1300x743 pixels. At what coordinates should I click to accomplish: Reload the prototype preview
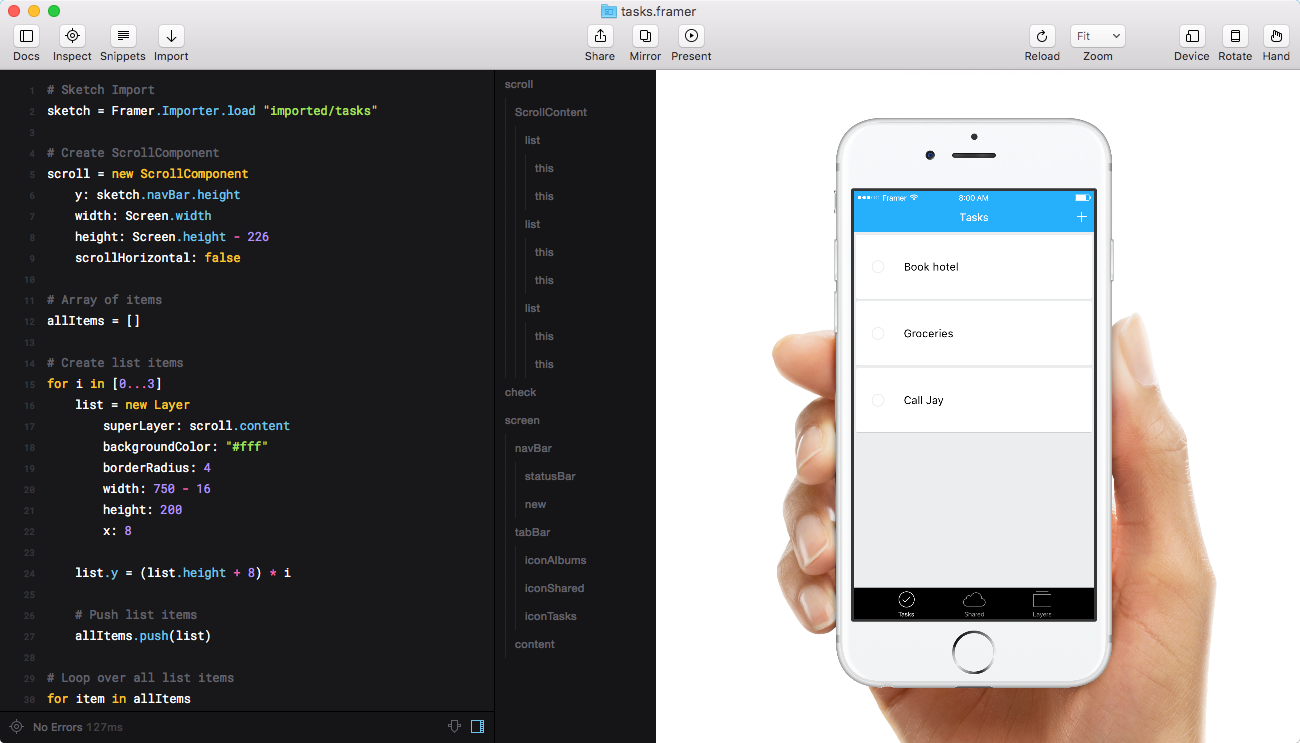[x=1042, y=36]
